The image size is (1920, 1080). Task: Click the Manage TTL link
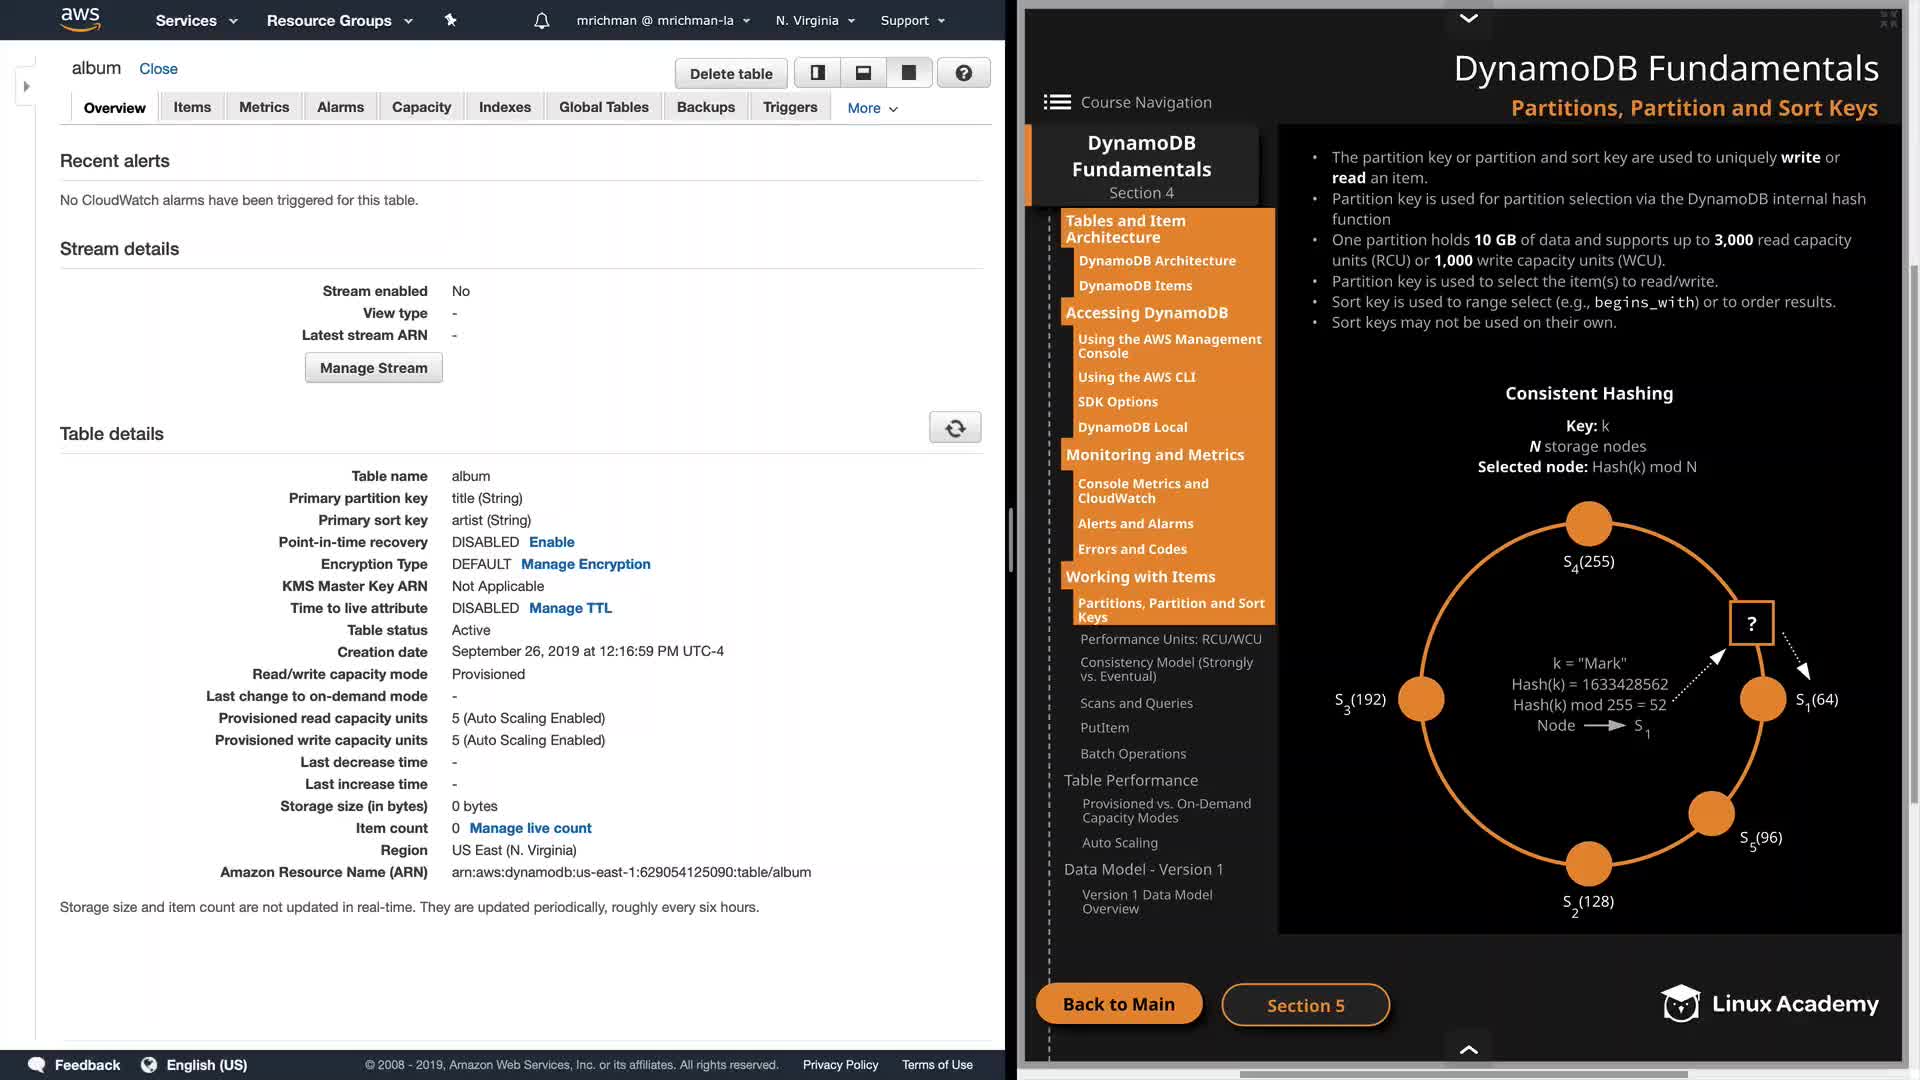[x=570, y=608]
